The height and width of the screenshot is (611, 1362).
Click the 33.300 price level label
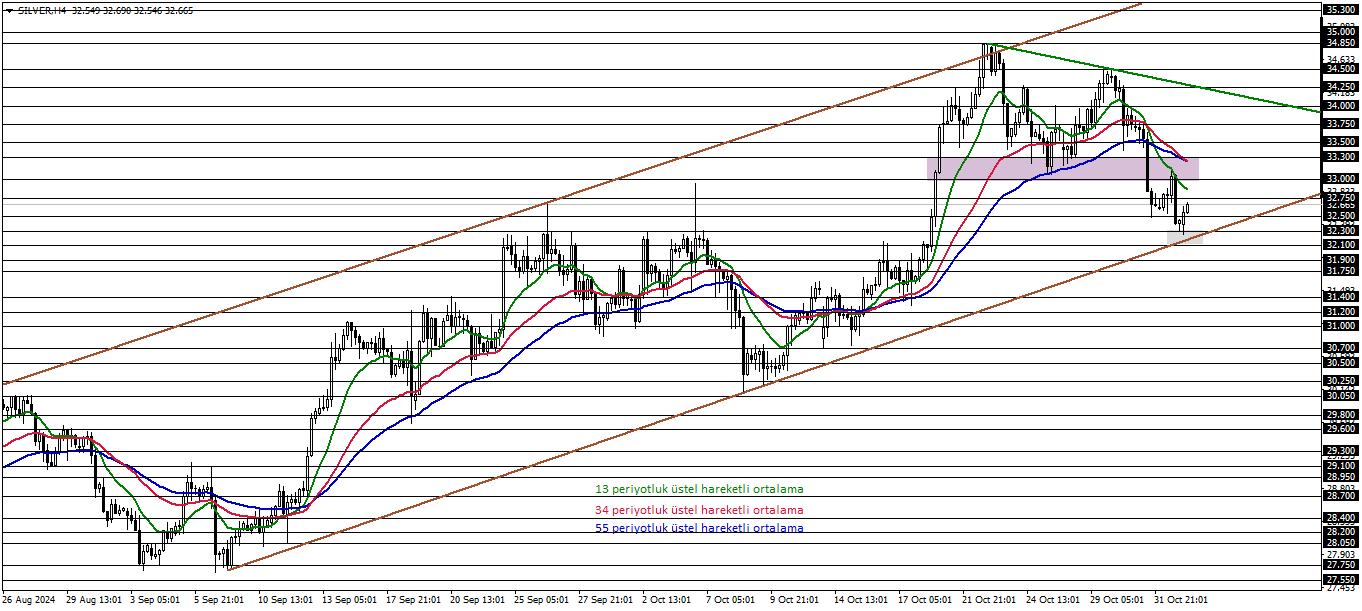pos(1340,157)
